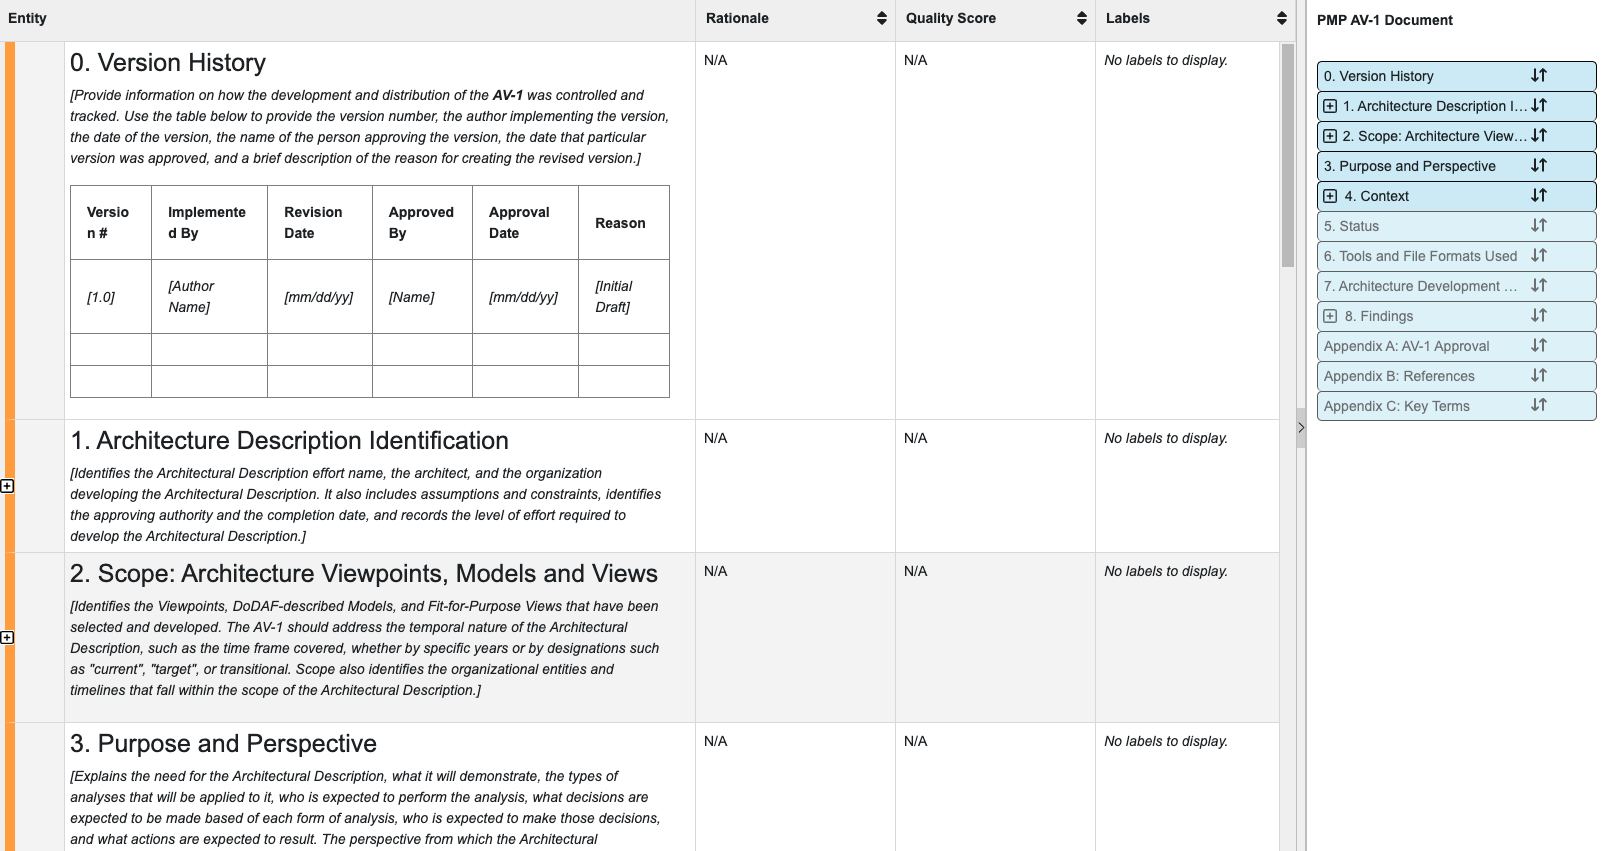This screenshot has height=851, width=1605.
Task: Click the reorder icon next to 5. Status
Action: 1539,226
